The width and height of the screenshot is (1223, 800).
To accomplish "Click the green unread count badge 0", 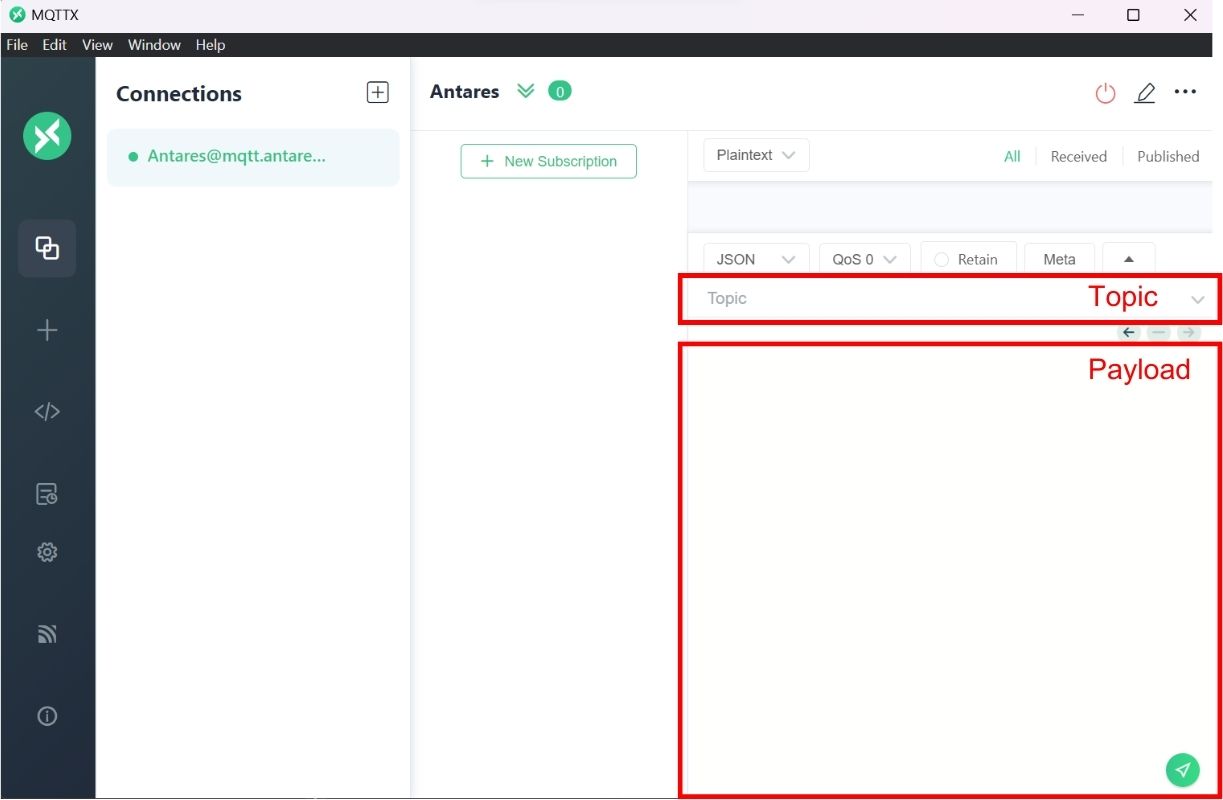I will click(x=560, y=92).
